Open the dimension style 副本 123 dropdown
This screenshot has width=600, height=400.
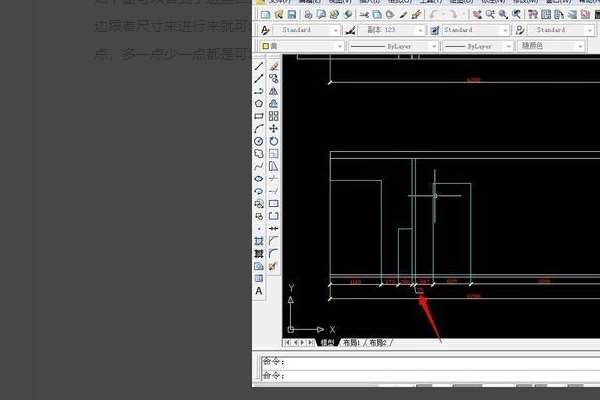391,30
